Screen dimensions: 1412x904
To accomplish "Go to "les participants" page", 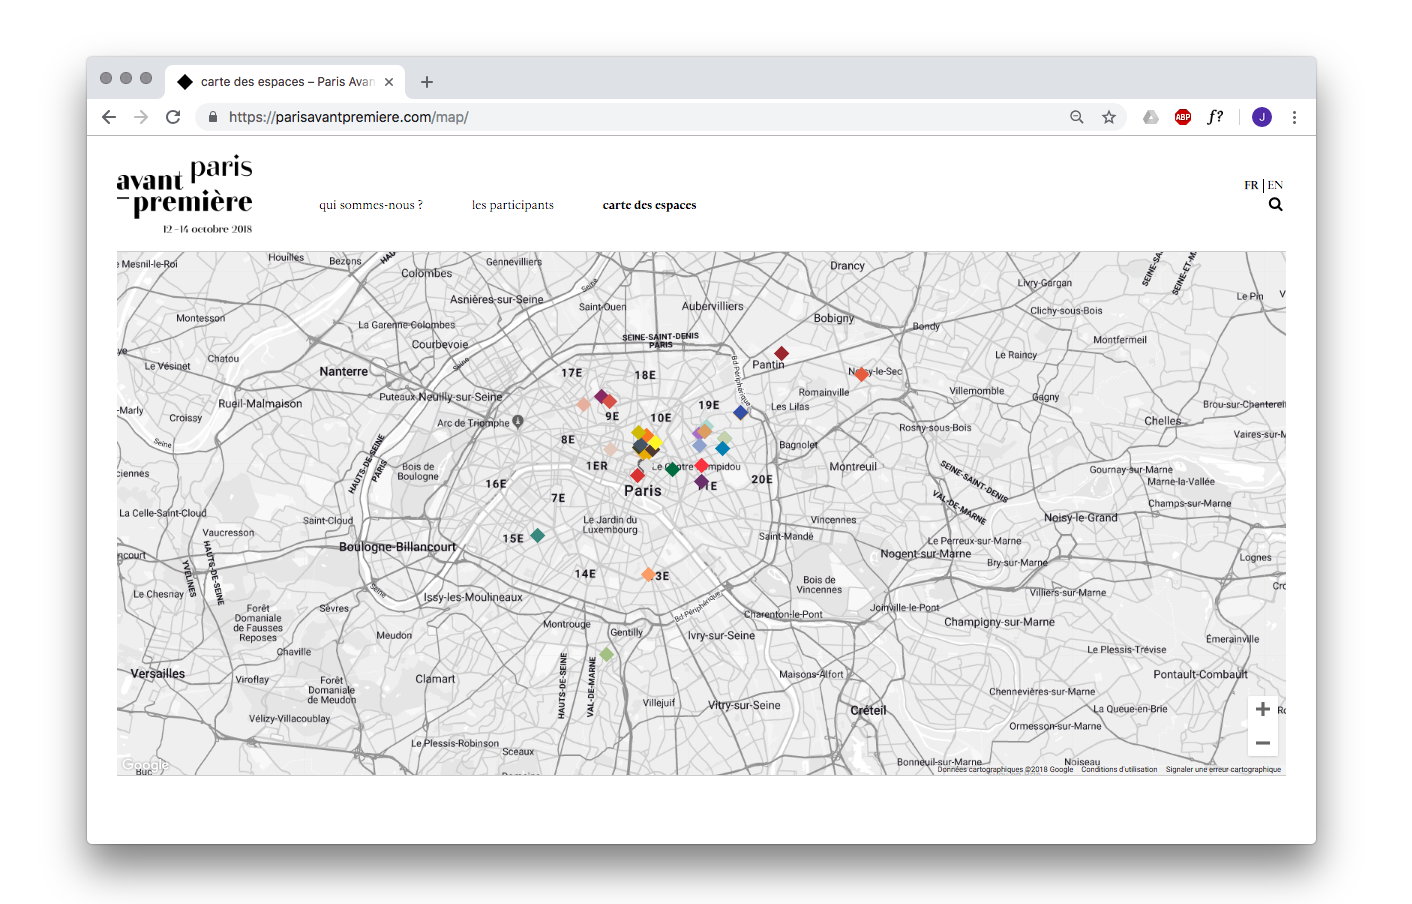I will pos(512,205).
